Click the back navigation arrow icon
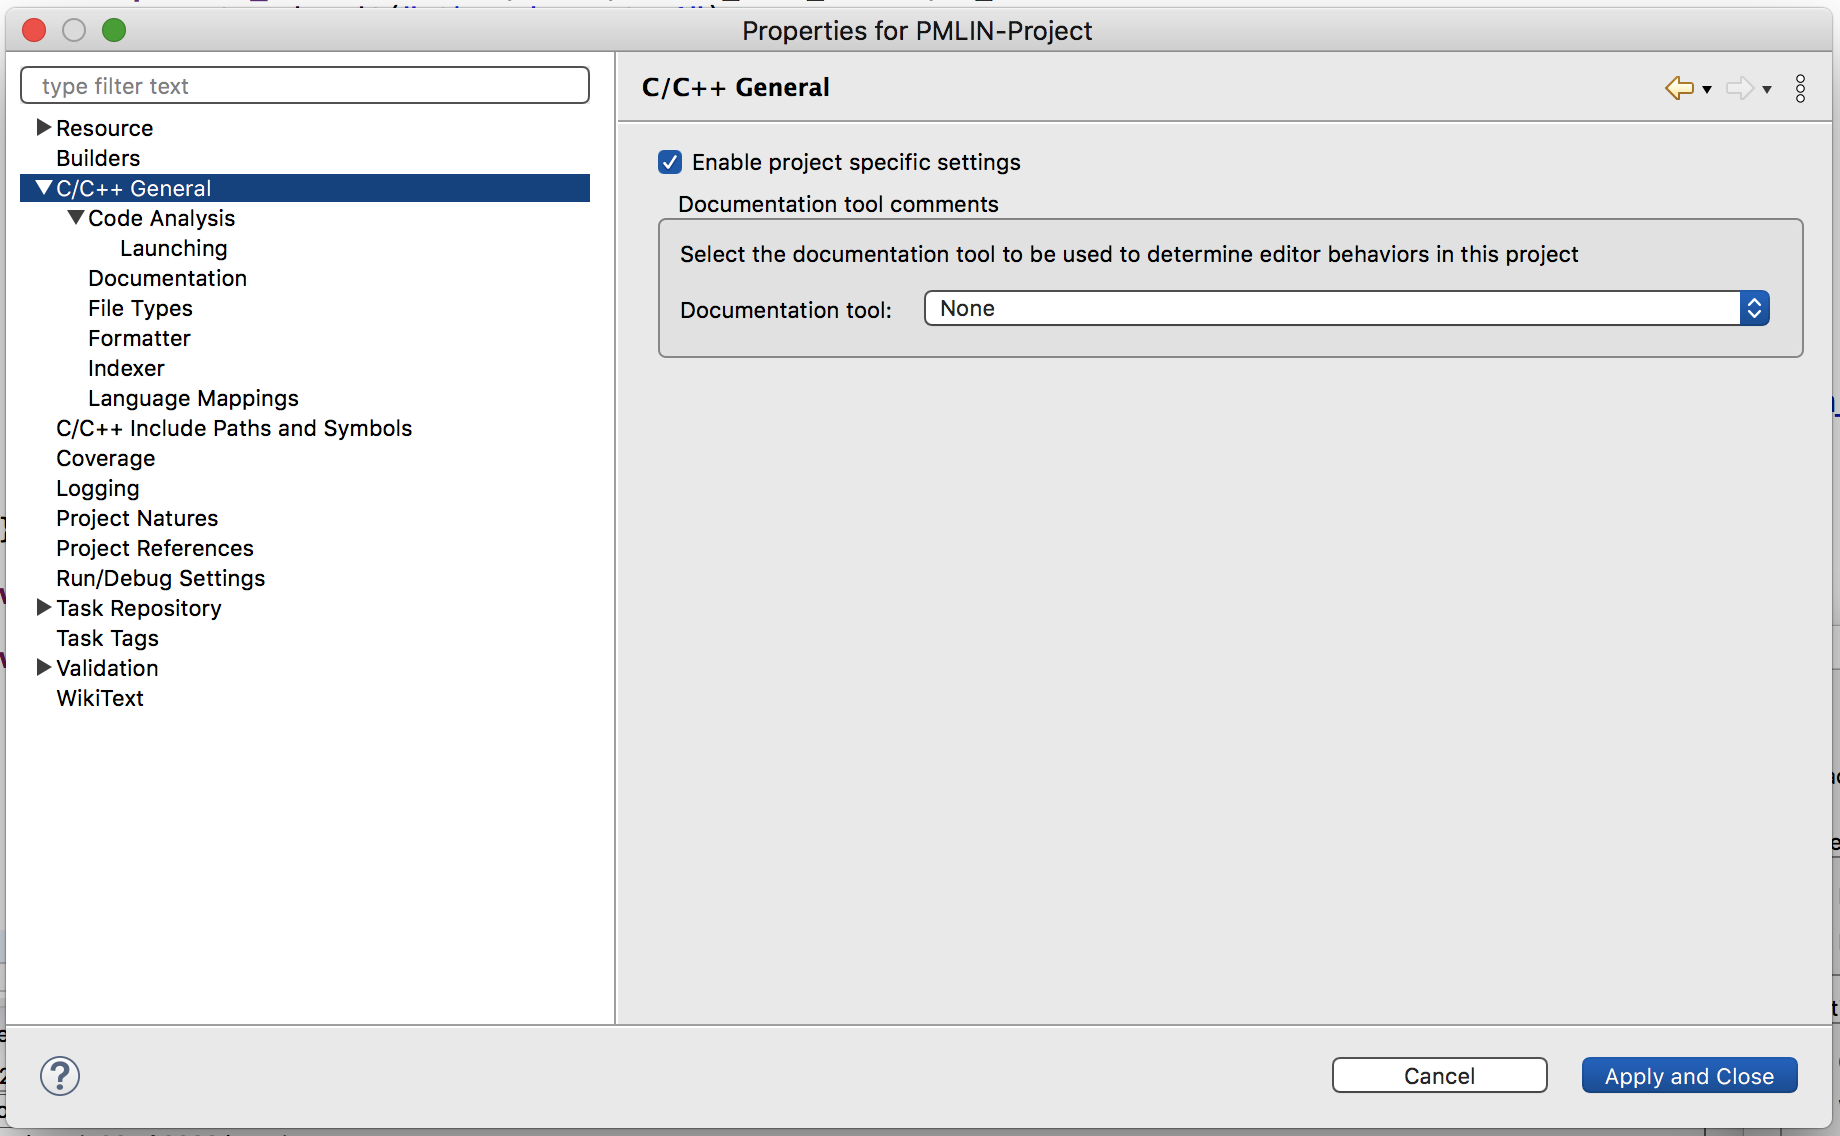The height and width of the screenshot is (1136, 1840). [x=1678, y=88]
